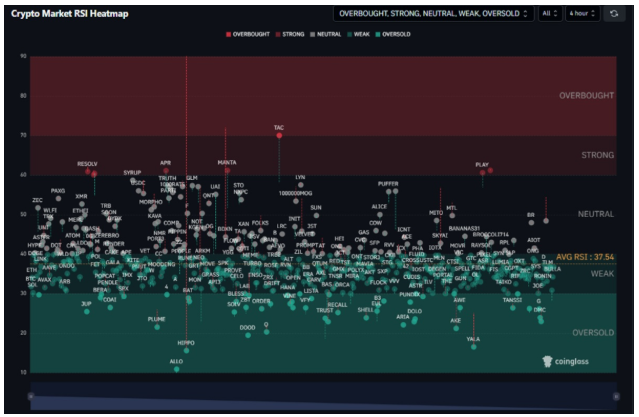Click the left handle of range slider

click(31, 397)
